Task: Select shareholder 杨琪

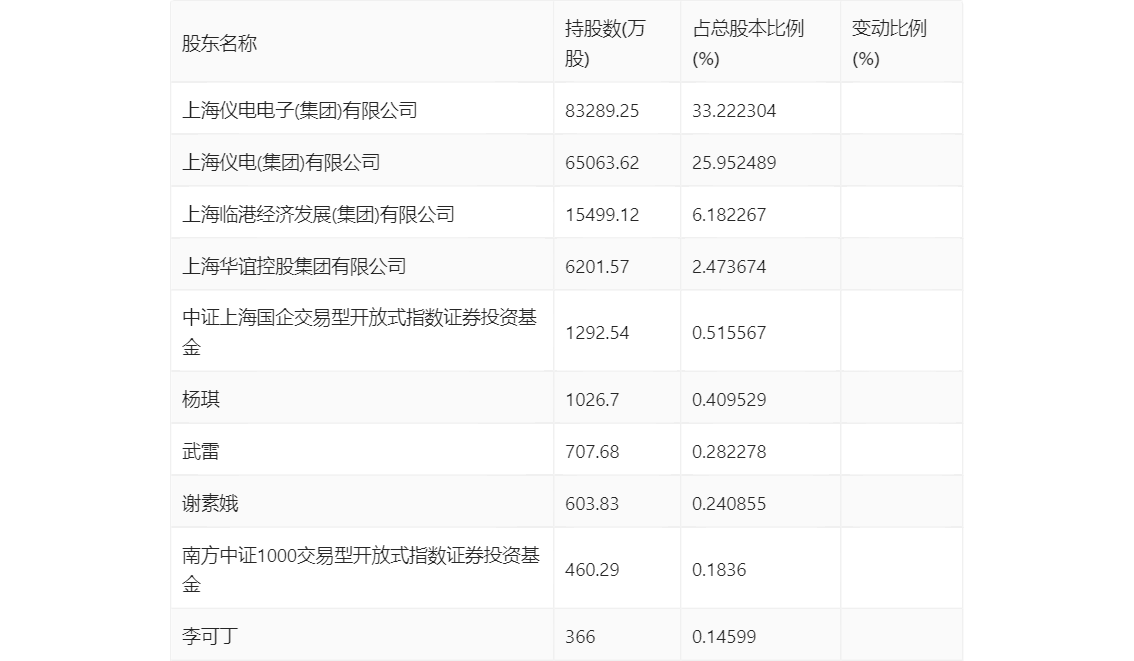Action: (200, 399)
